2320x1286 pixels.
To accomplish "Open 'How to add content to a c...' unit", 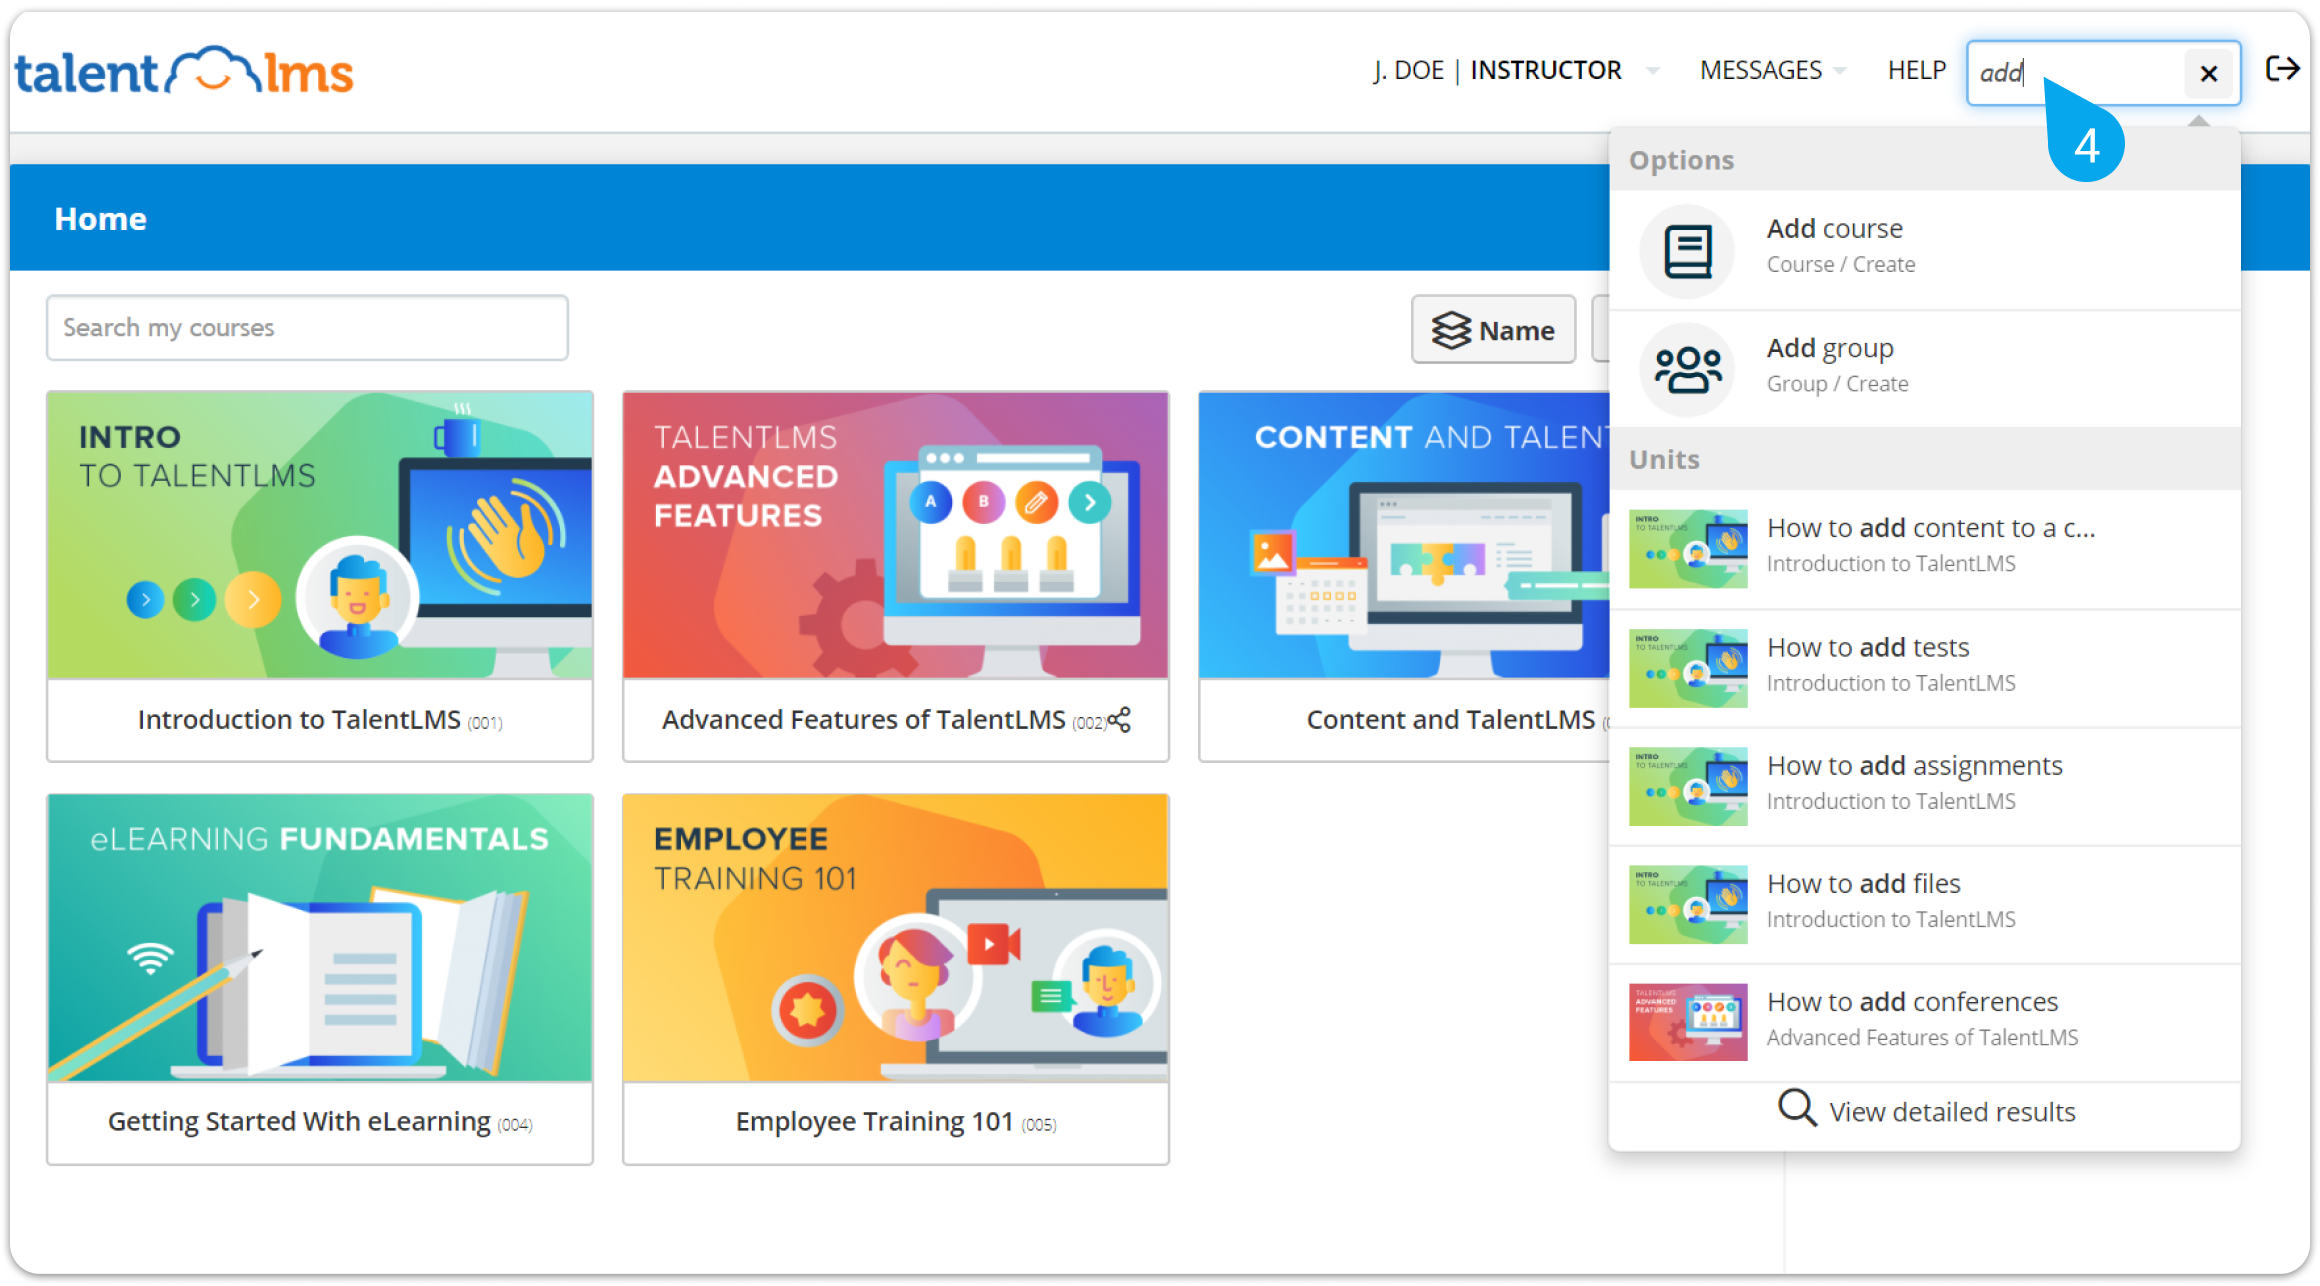I will (1925, 549).
